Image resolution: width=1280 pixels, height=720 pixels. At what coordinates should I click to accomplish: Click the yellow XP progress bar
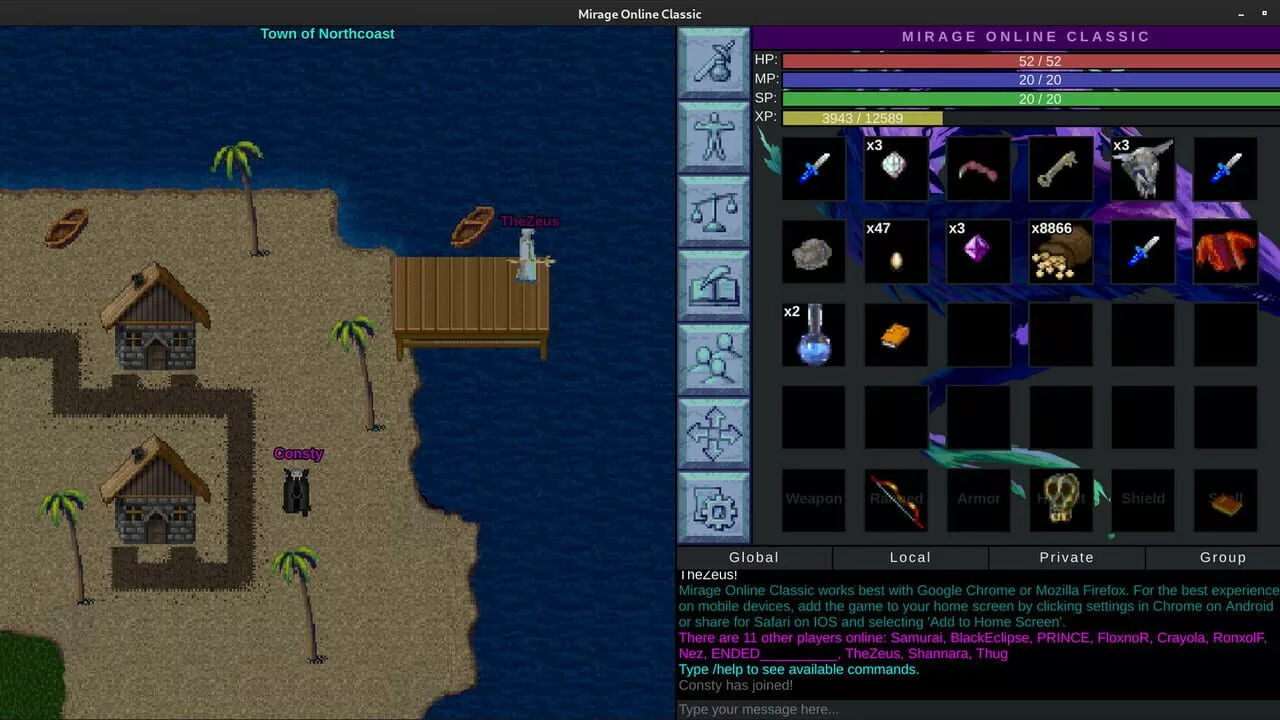[862, 118]
